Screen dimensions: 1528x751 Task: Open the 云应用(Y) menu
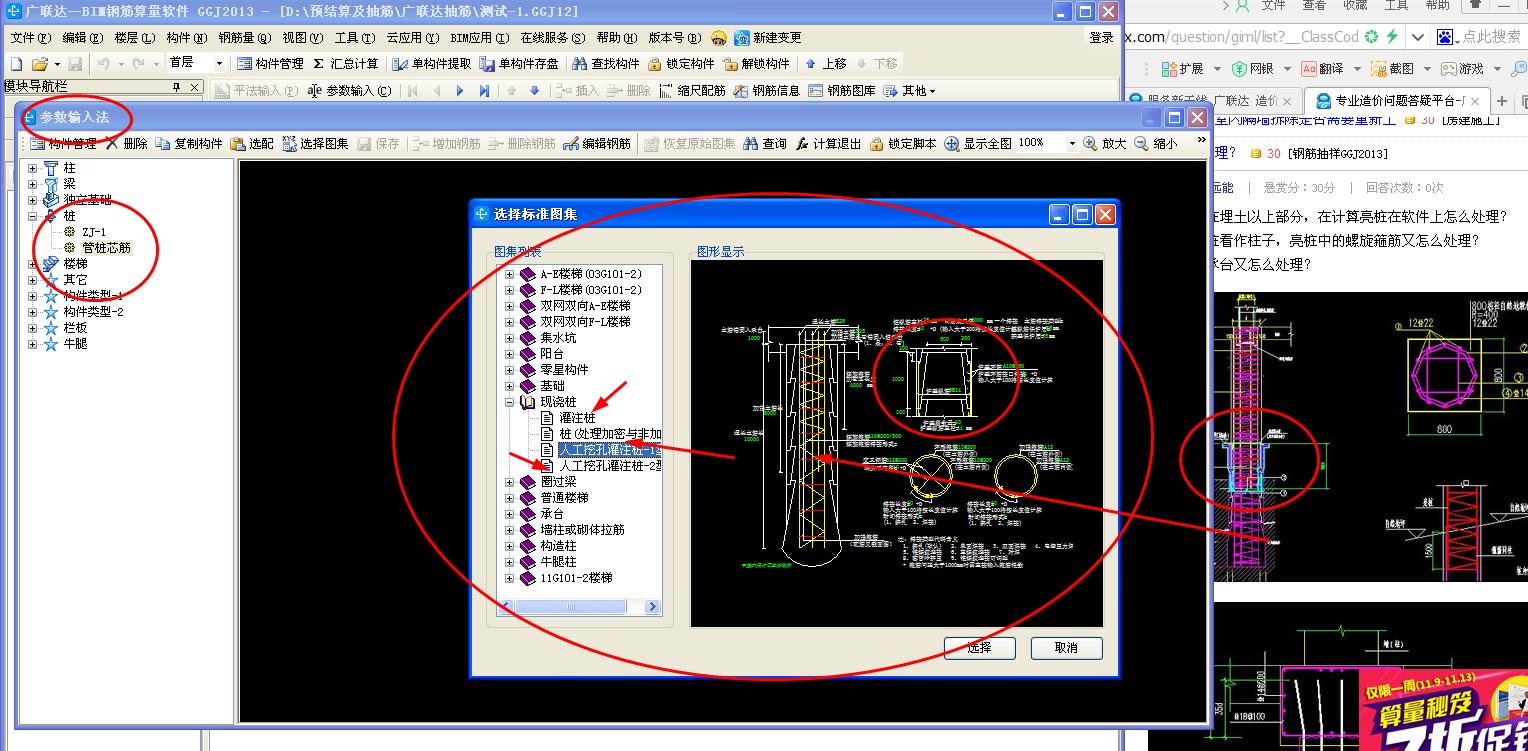tap(413, 38)
